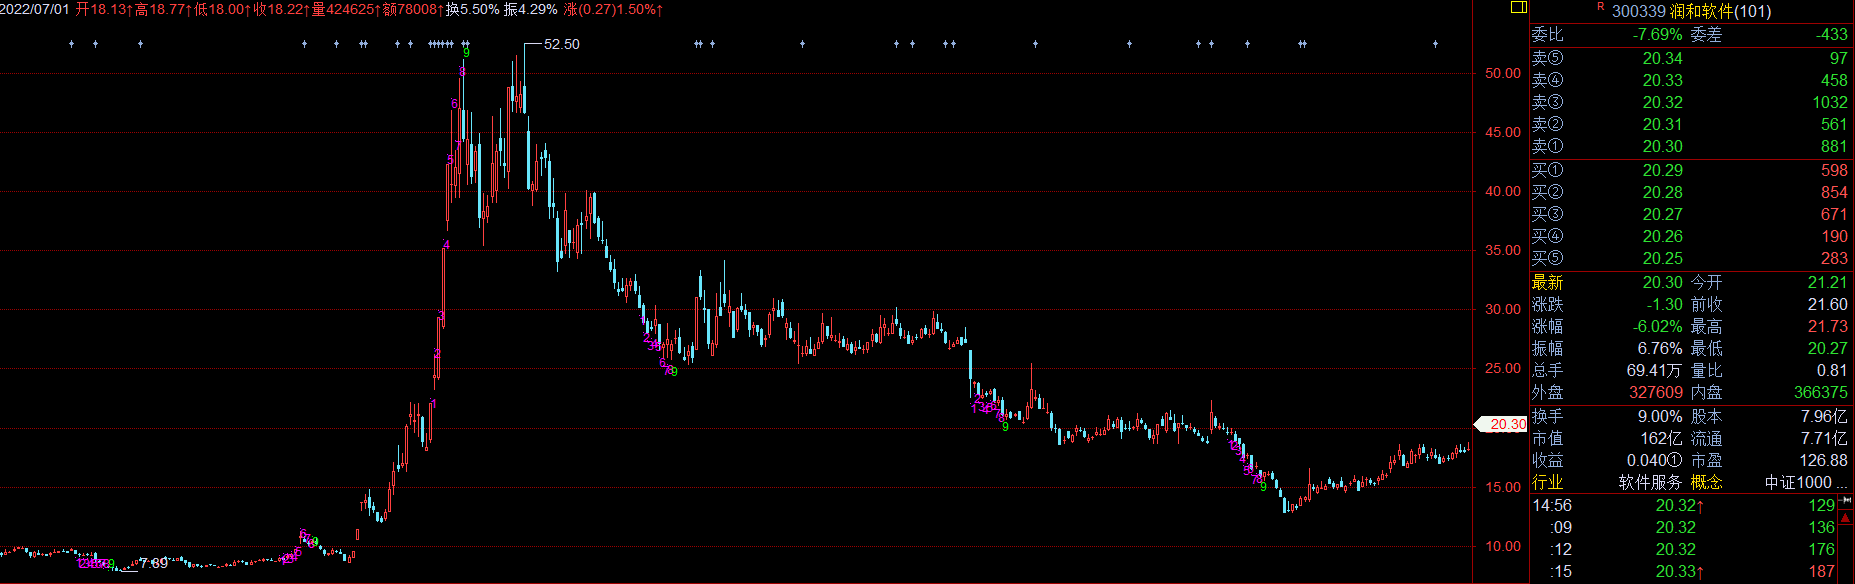Click the 2022/07/01 date in info bar
The image size is (1855, 584).
point(35,9)
